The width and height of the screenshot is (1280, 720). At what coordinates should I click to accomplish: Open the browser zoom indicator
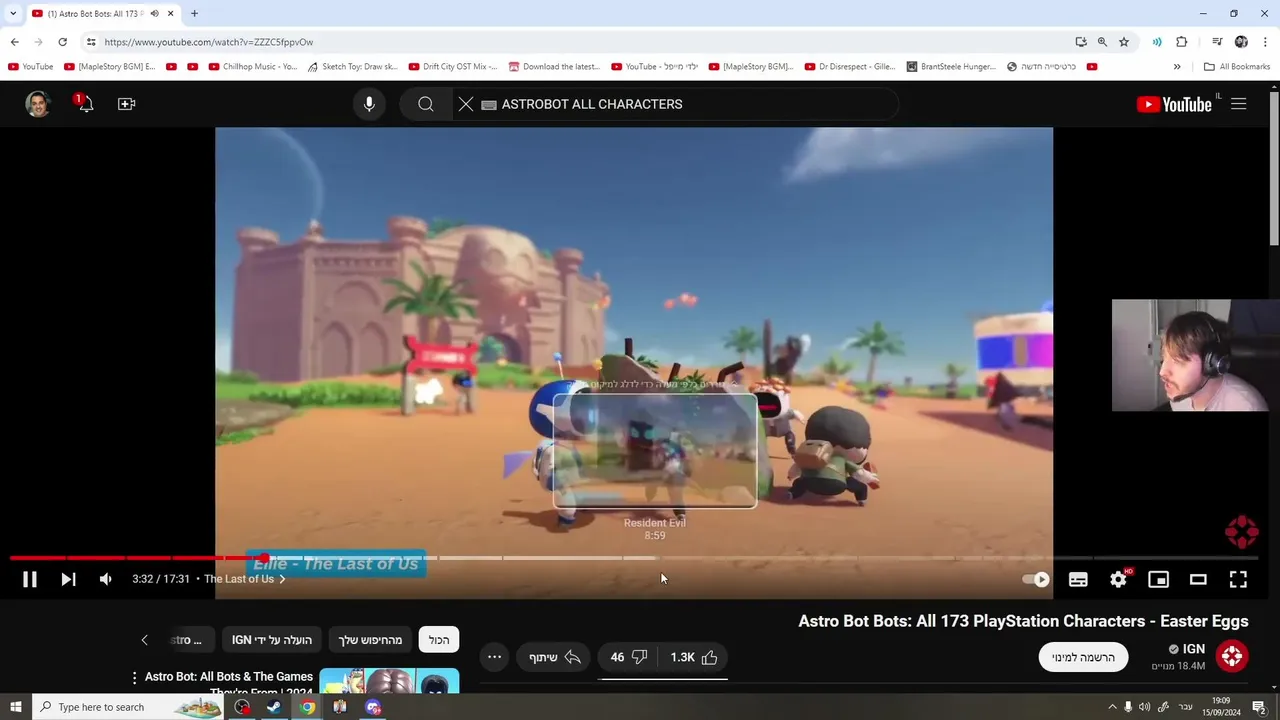(x=1102, y=42)
